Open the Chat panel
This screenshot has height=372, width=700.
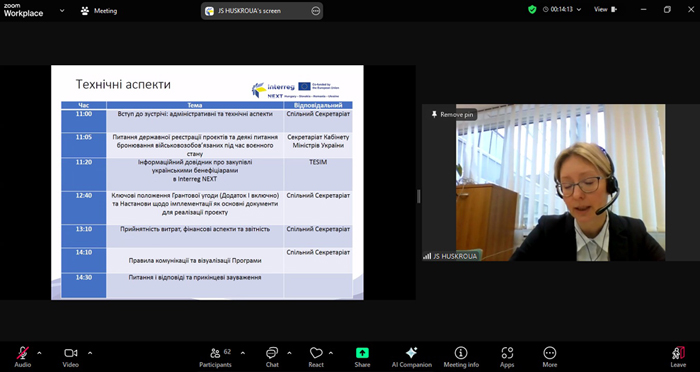click(x=272, y=357)
